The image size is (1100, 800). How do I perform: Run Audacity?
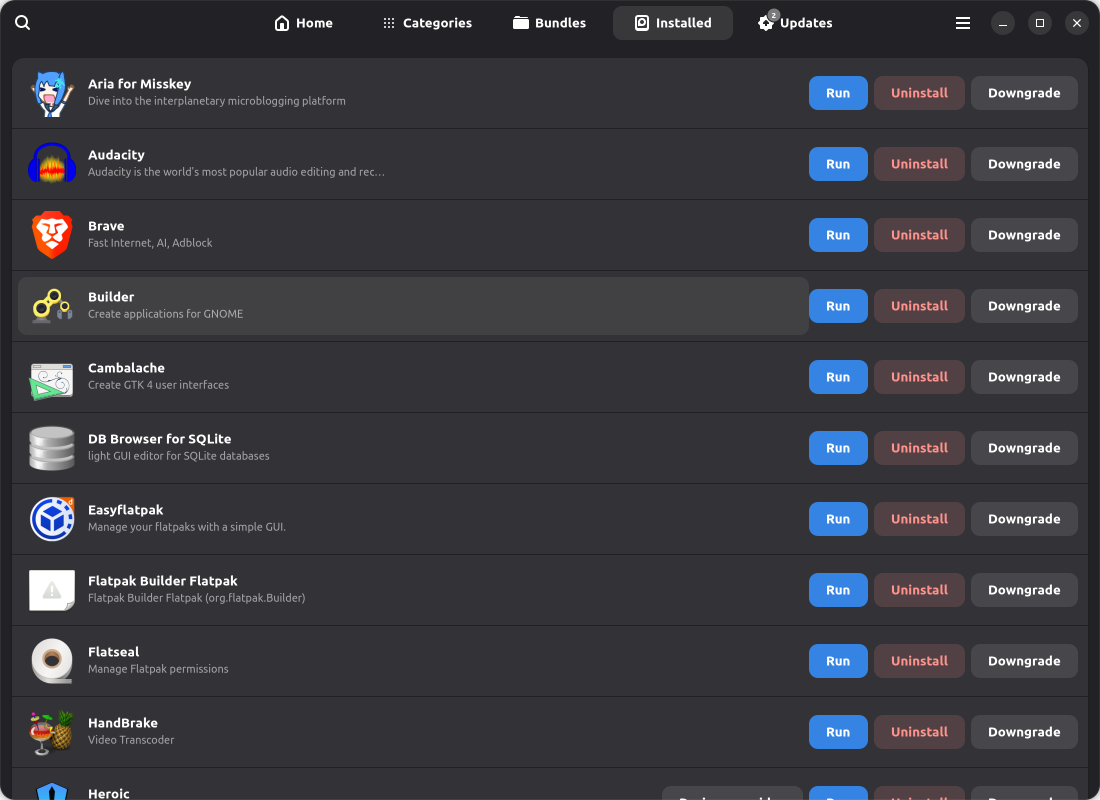838,164
